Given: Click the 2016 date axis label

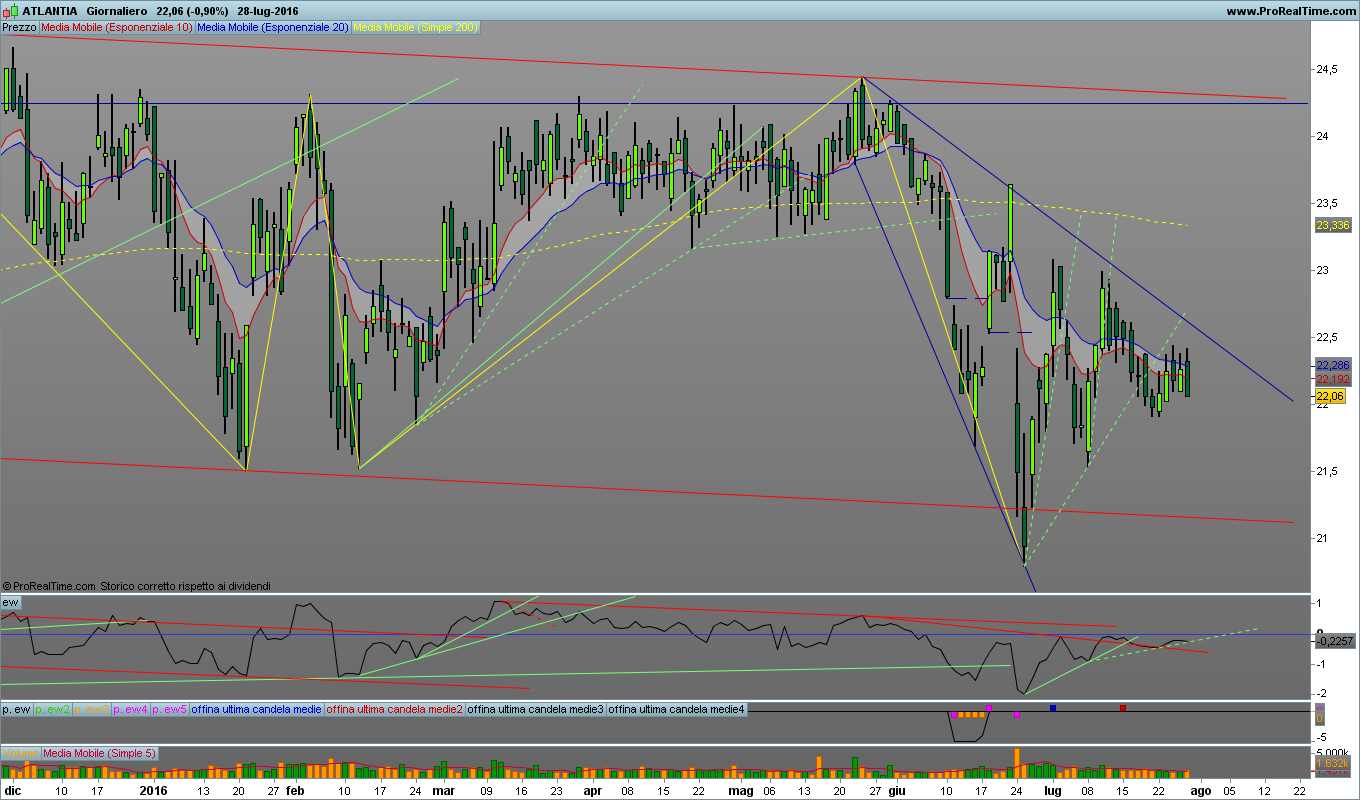Looking at the screenshot, I should 153,790.
